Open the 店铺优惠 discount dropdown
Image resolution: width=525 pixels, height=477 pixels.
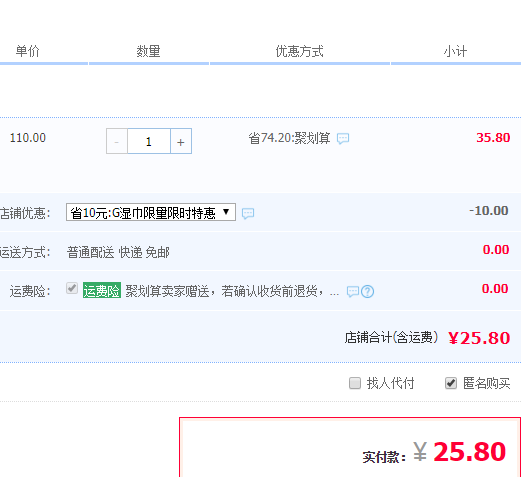tap(151, 212)
